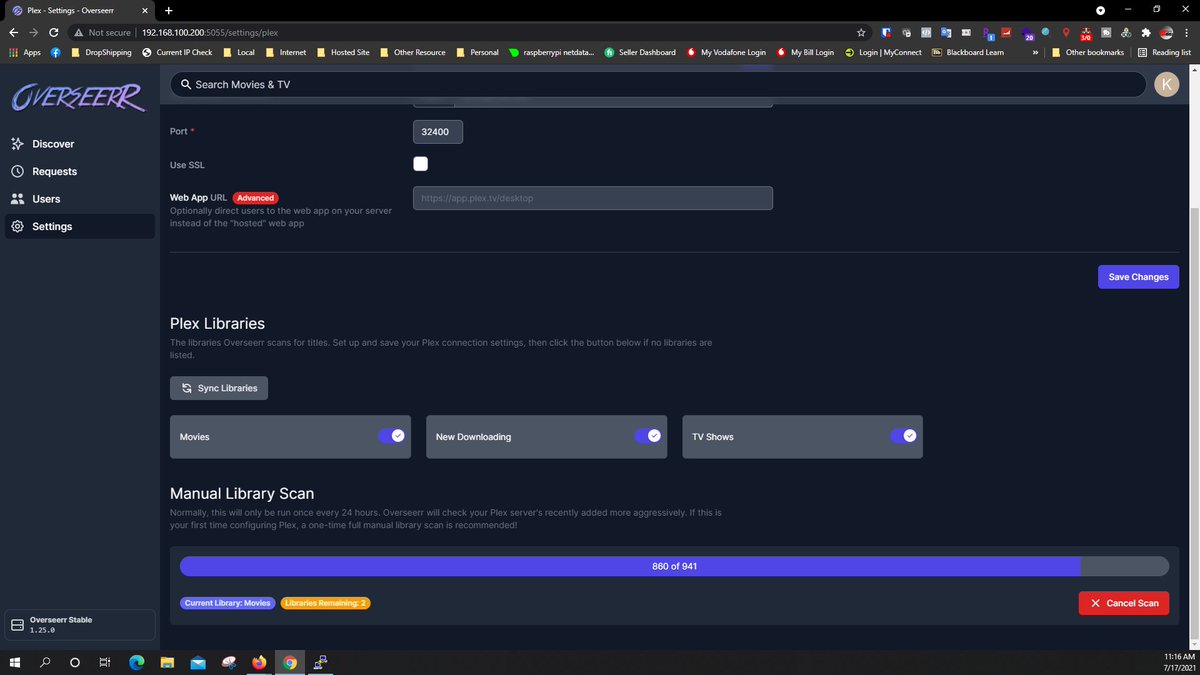Open Task View on taskbar

click(x=104, y=662)
